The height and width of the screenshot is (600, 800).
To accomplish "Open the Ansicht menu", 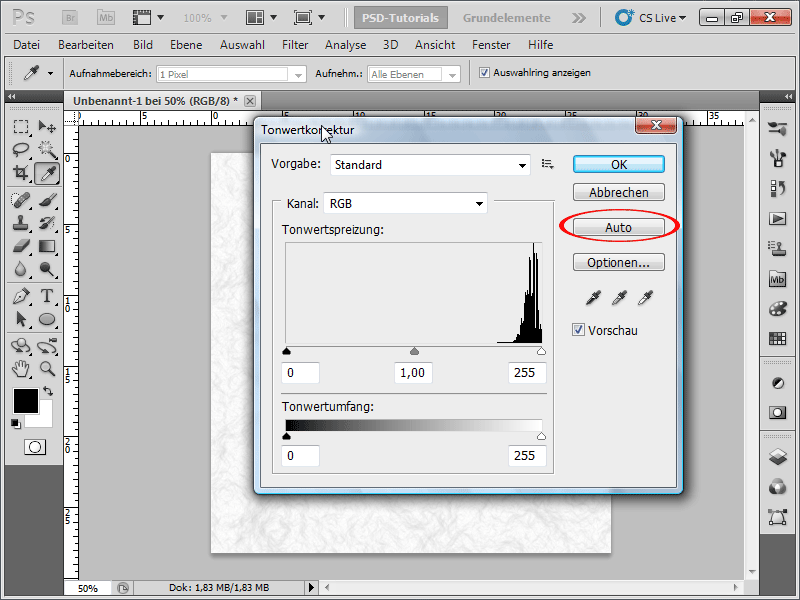I will tap(435, 45).
